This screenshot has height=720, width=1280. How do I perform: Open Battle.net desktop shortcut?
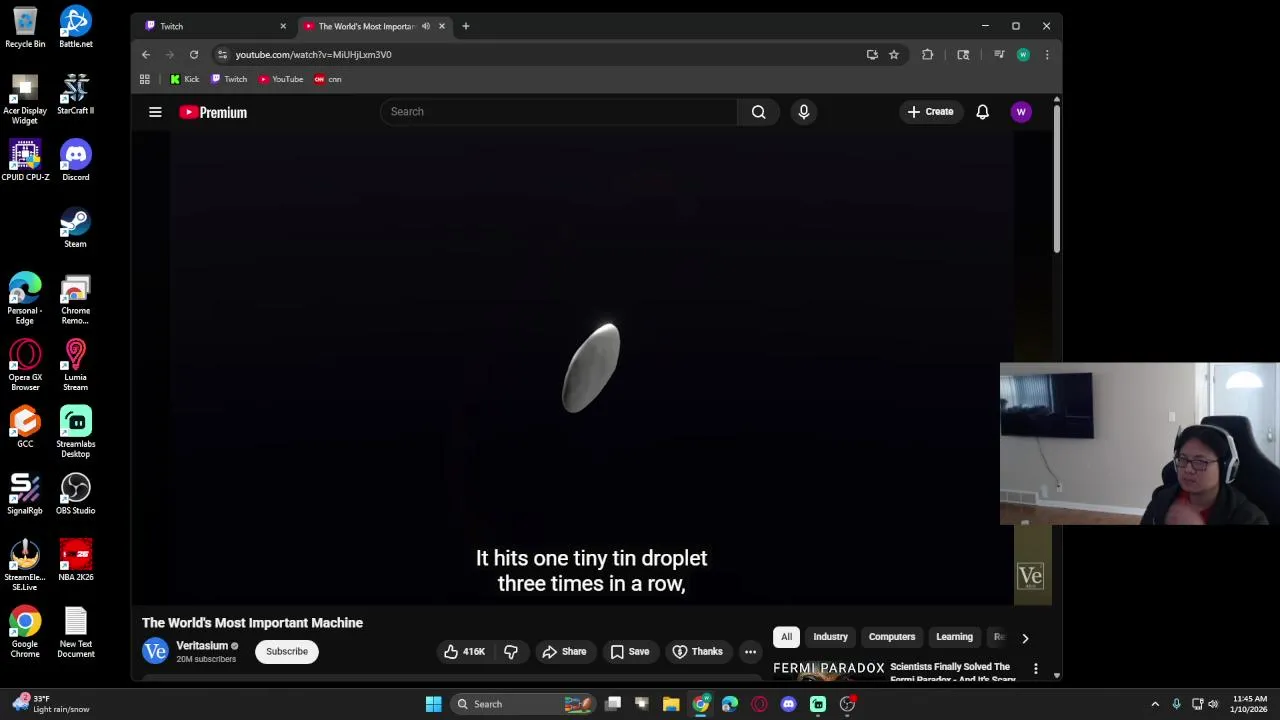75,27
